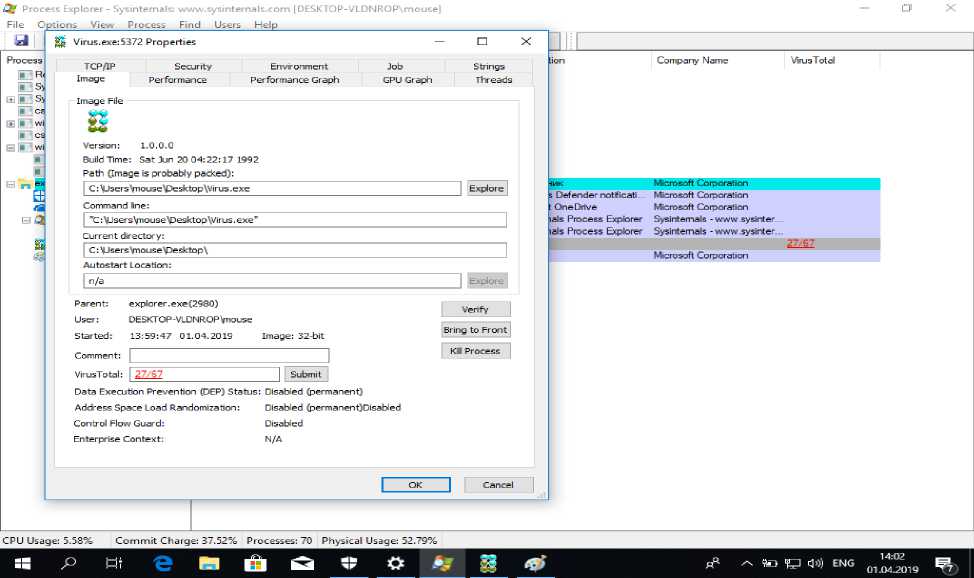Open Settings gear on the taskbar
The height and width of the screenshot is (578, 974).
tap(396, 564)
